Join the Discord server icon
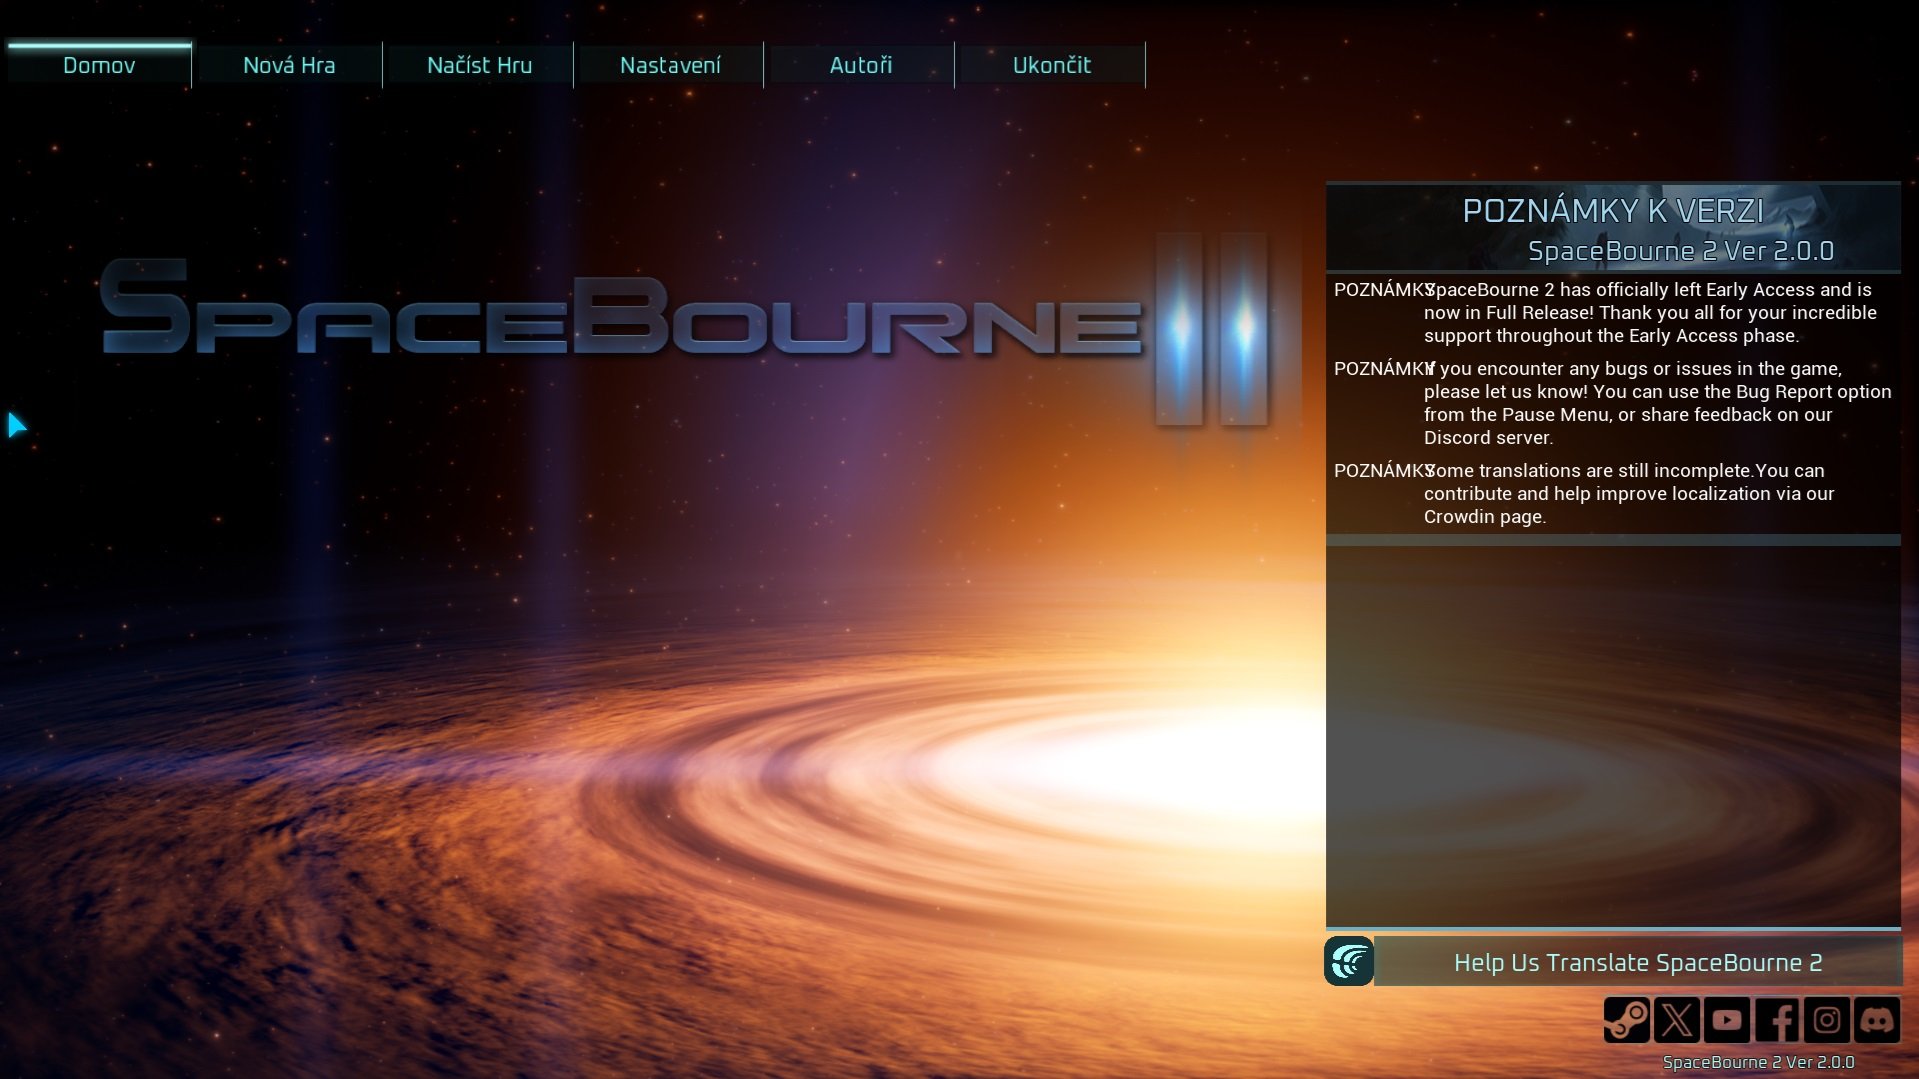 [1877, 1020]
